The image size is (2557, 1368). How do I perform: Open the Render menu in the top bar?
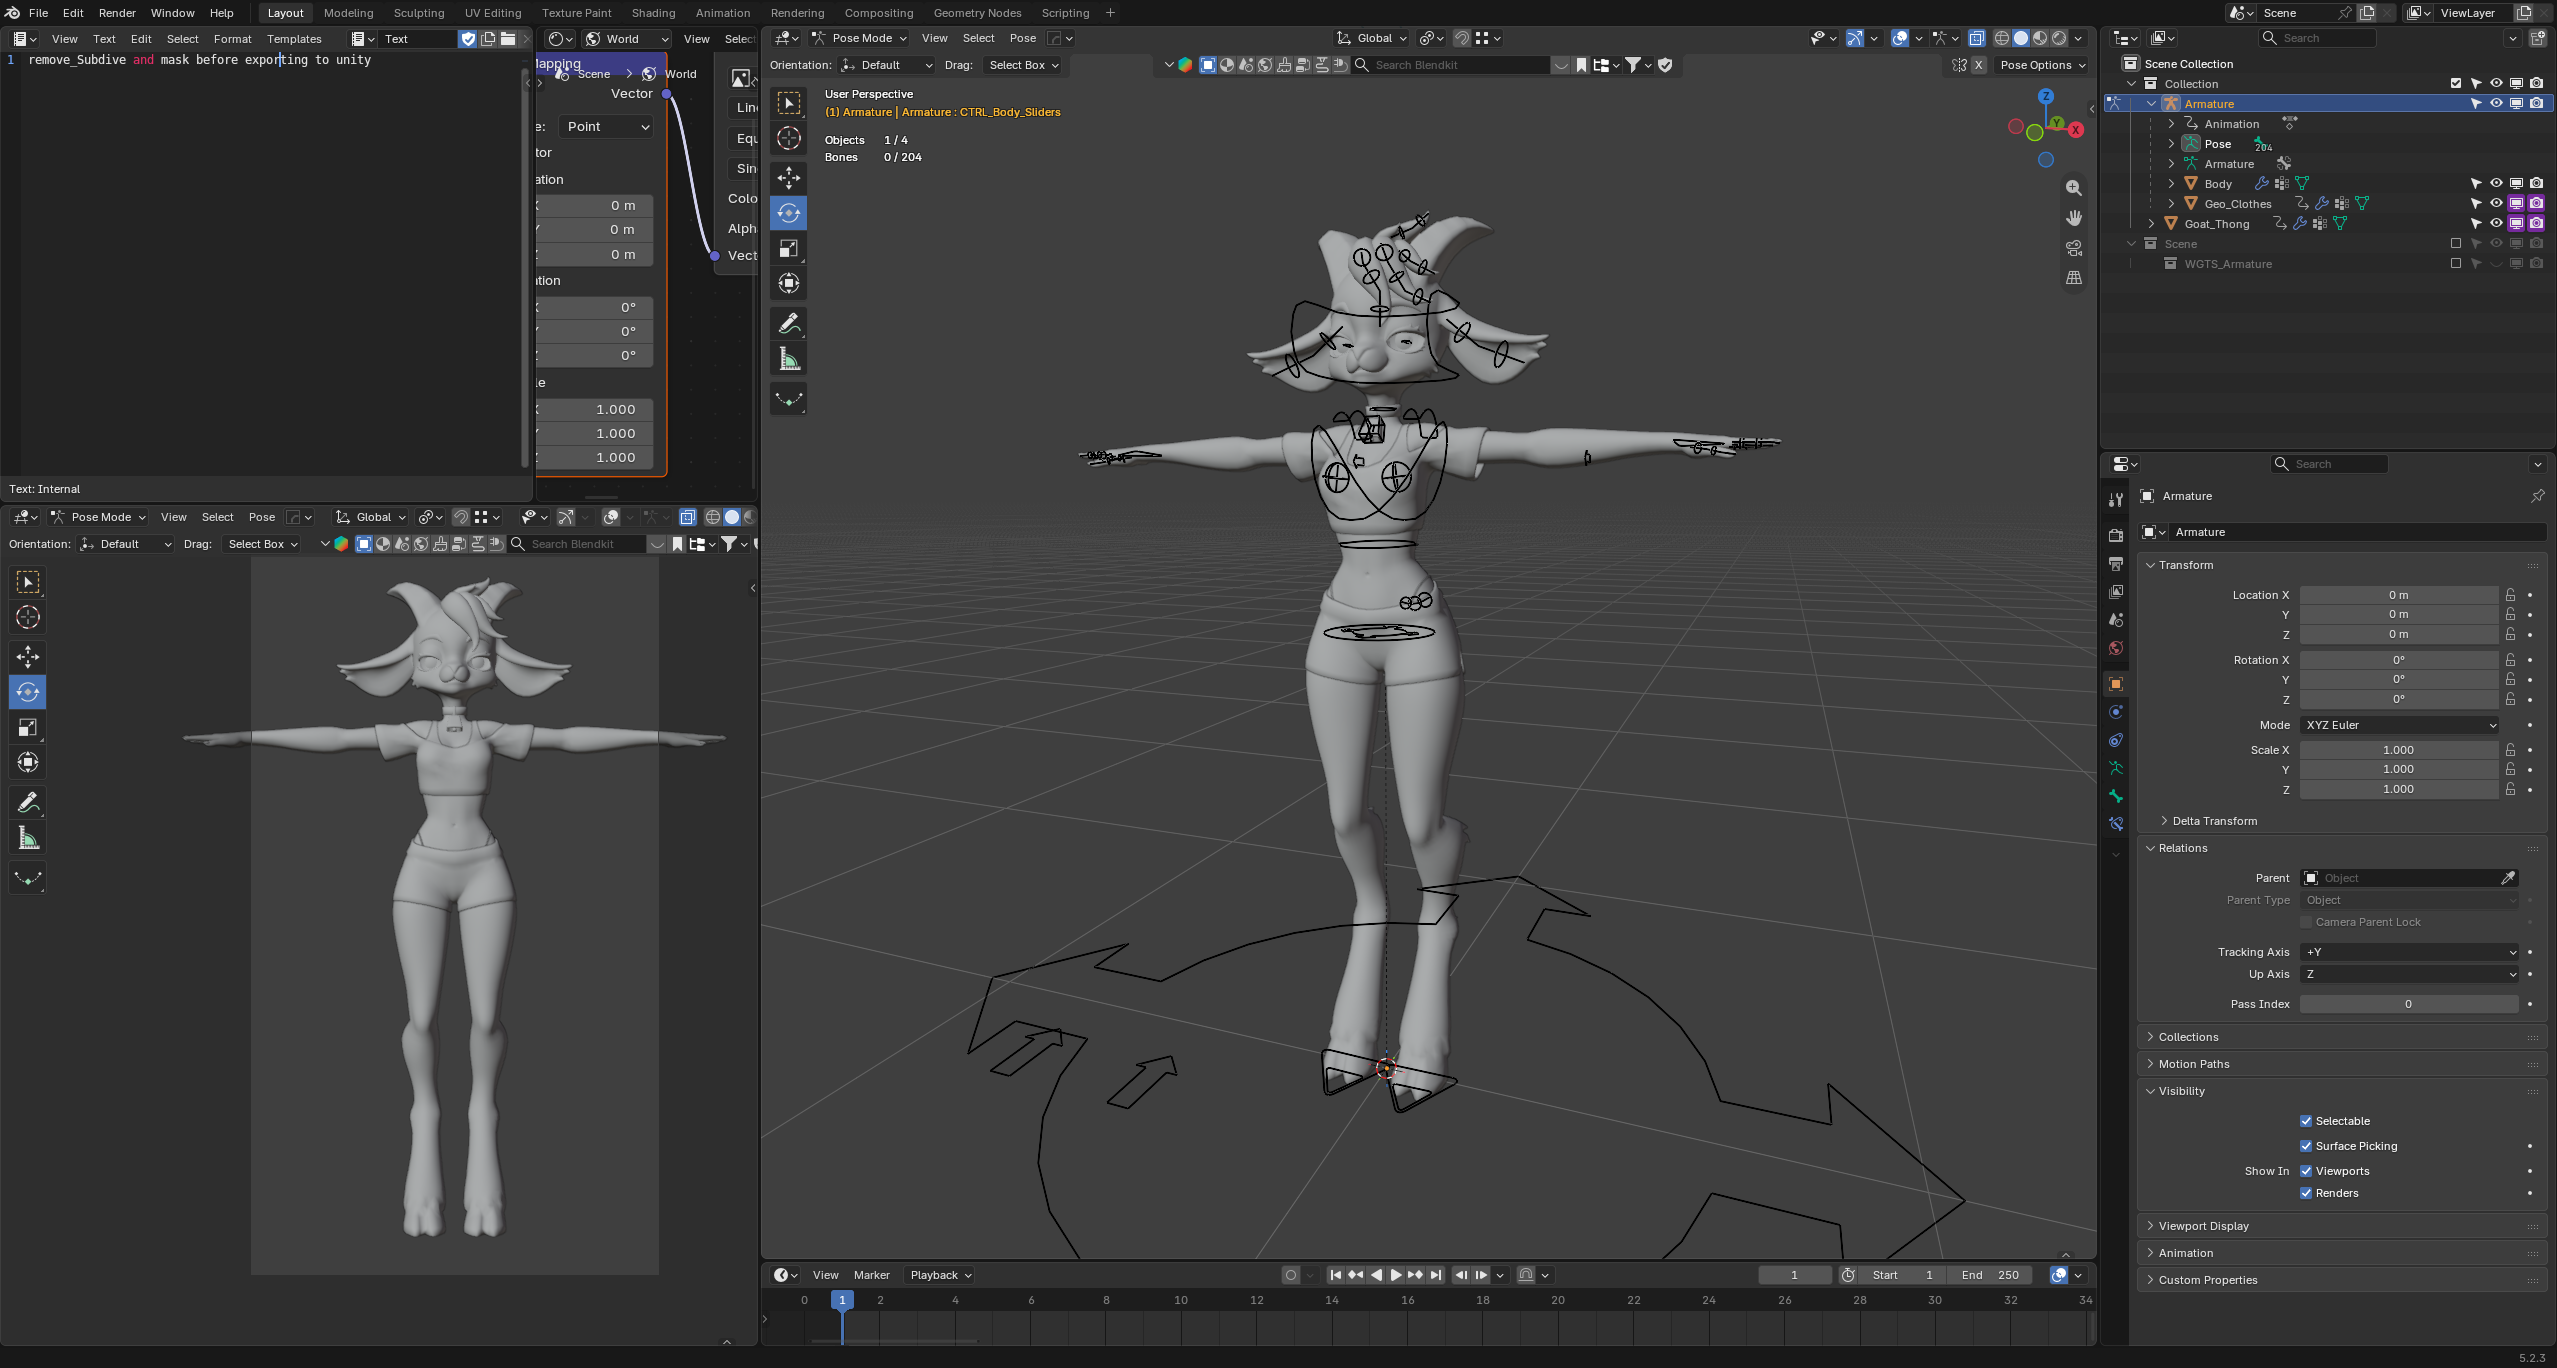click(x=117, y=13)
